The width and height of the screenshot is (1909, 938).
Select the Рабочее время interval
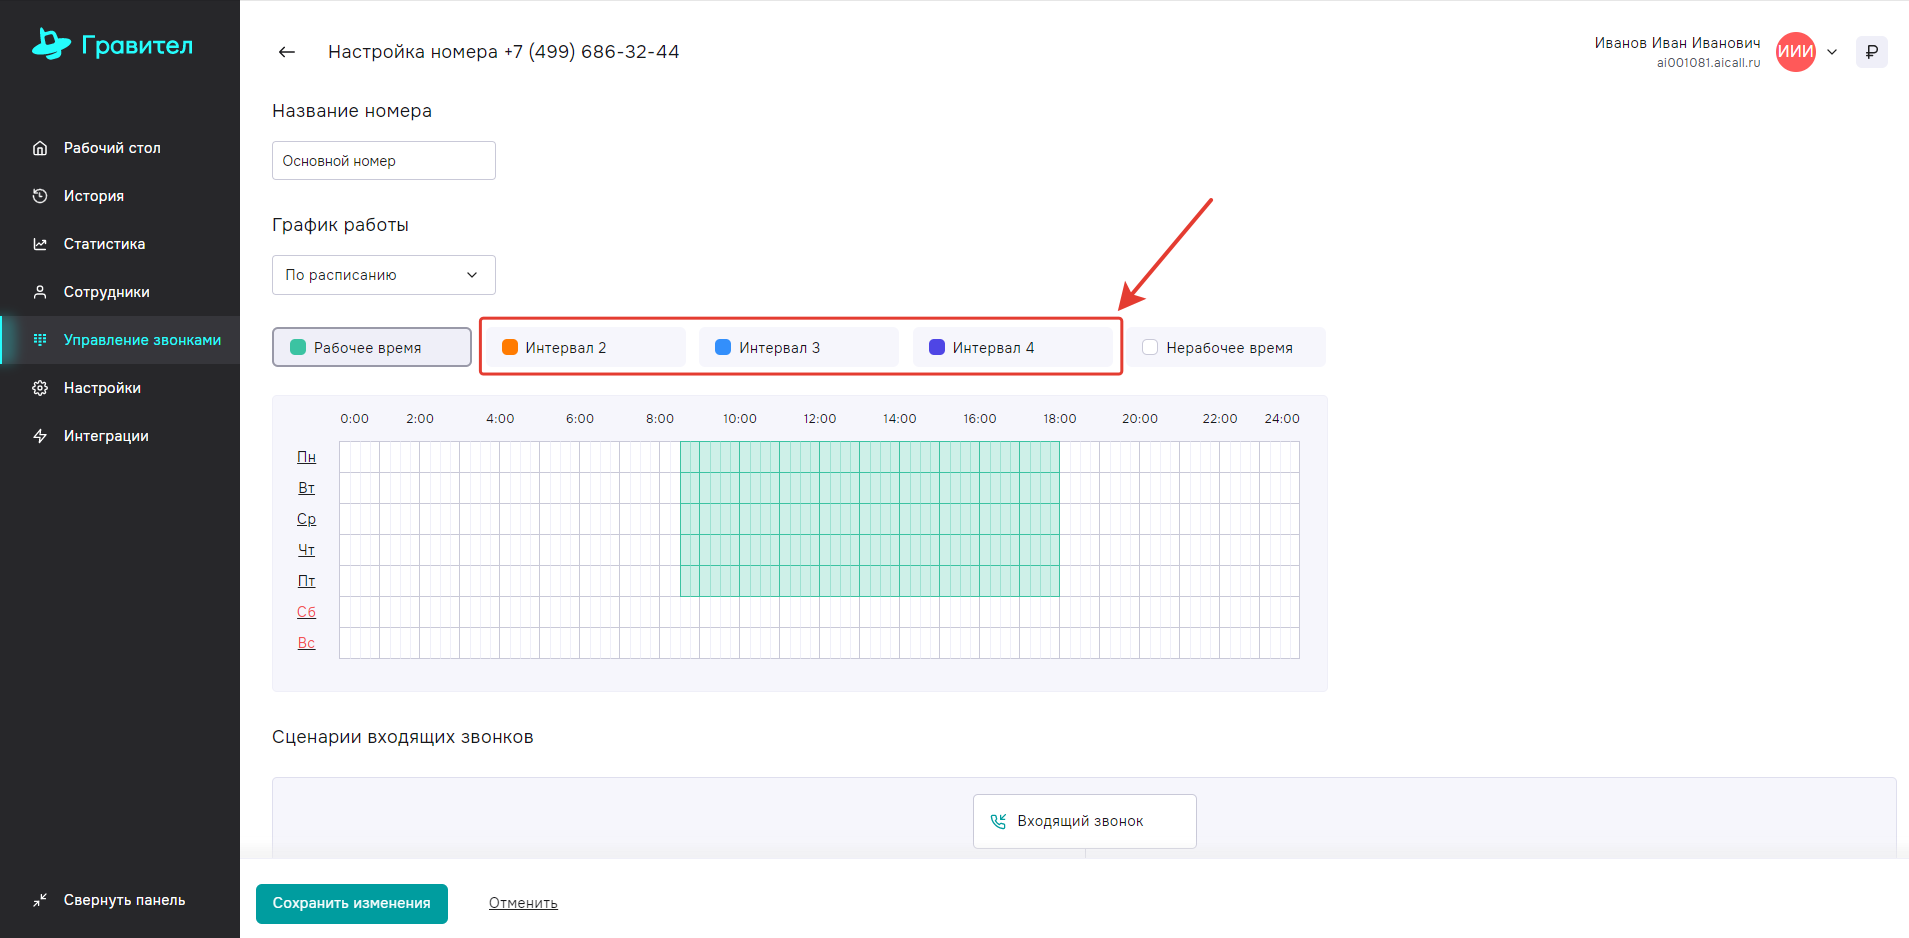371,347
